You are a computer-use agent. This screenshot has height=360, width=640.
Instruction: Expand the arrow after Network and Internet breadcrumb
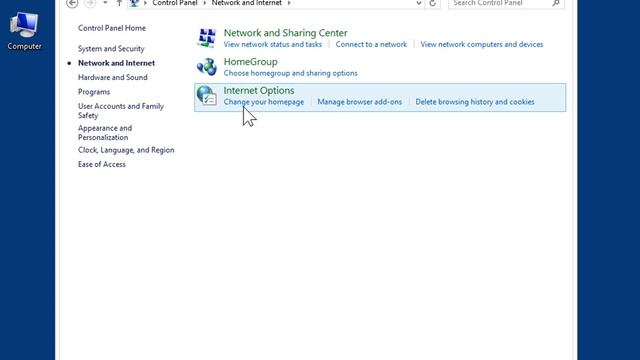[289, 3]
